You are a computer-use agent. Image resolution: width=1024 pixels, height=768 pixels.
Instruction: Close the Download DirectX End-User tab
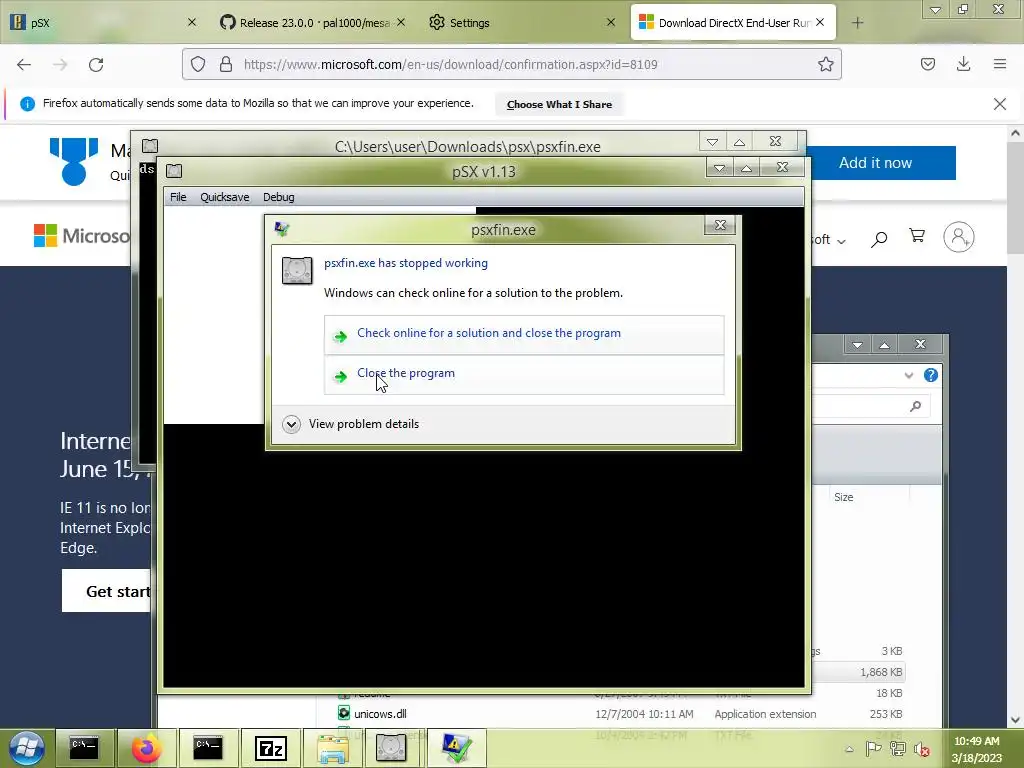[820, 22]
